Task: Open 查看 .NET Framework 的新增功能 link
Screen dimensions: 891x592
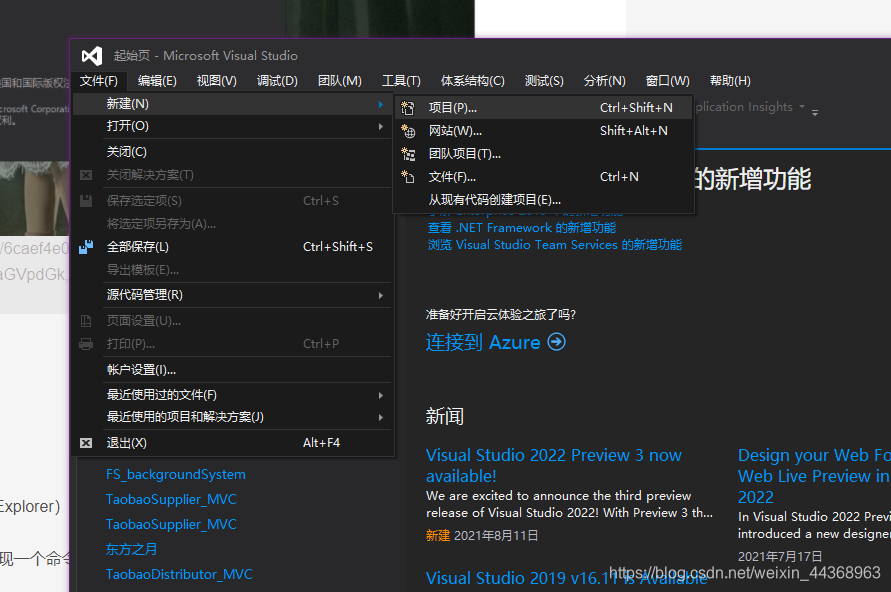Action: click(522, 228)
